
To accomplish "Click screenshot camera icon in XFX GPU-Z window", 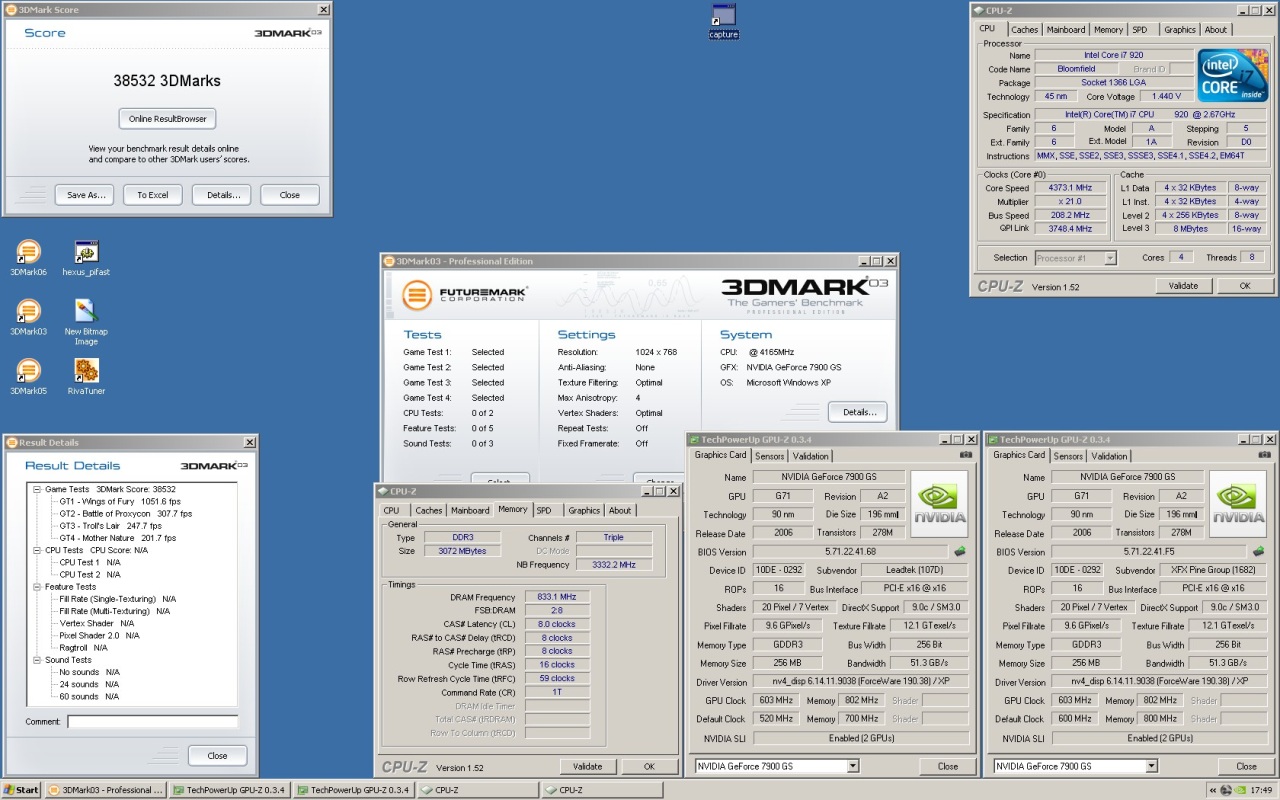I will click(1264, 455).
